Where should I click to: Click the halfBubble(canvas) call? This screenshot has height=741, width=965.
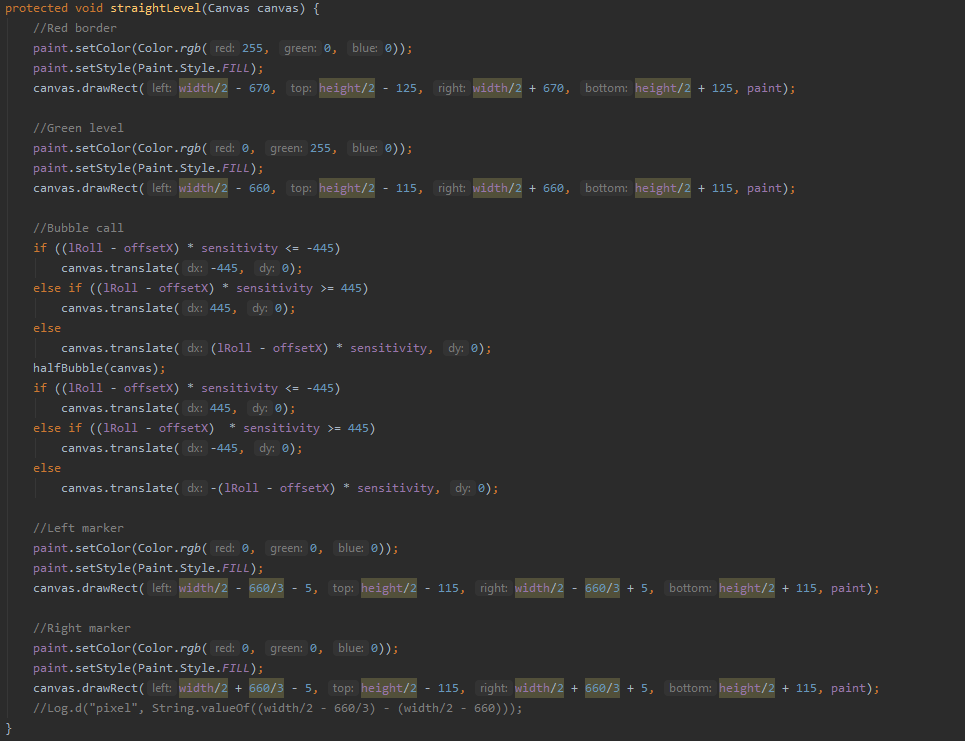pos(99,368)
